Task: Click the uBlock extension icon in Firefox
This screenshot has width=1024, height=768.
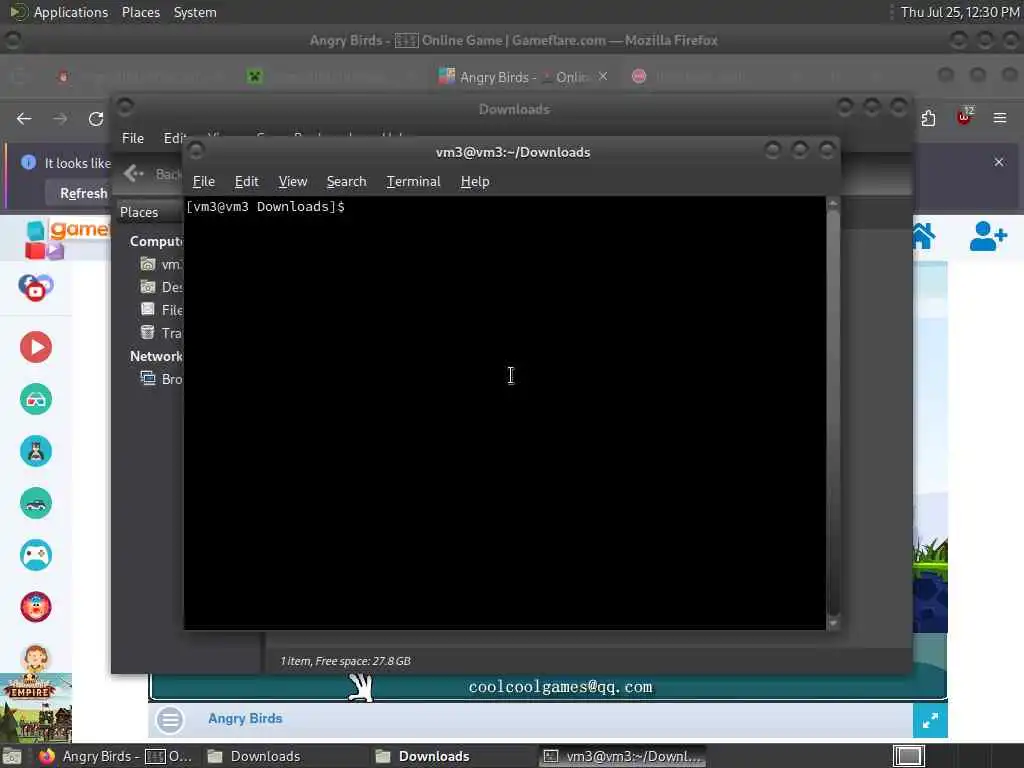Action: pyautogui.click(x=964, y=116)
